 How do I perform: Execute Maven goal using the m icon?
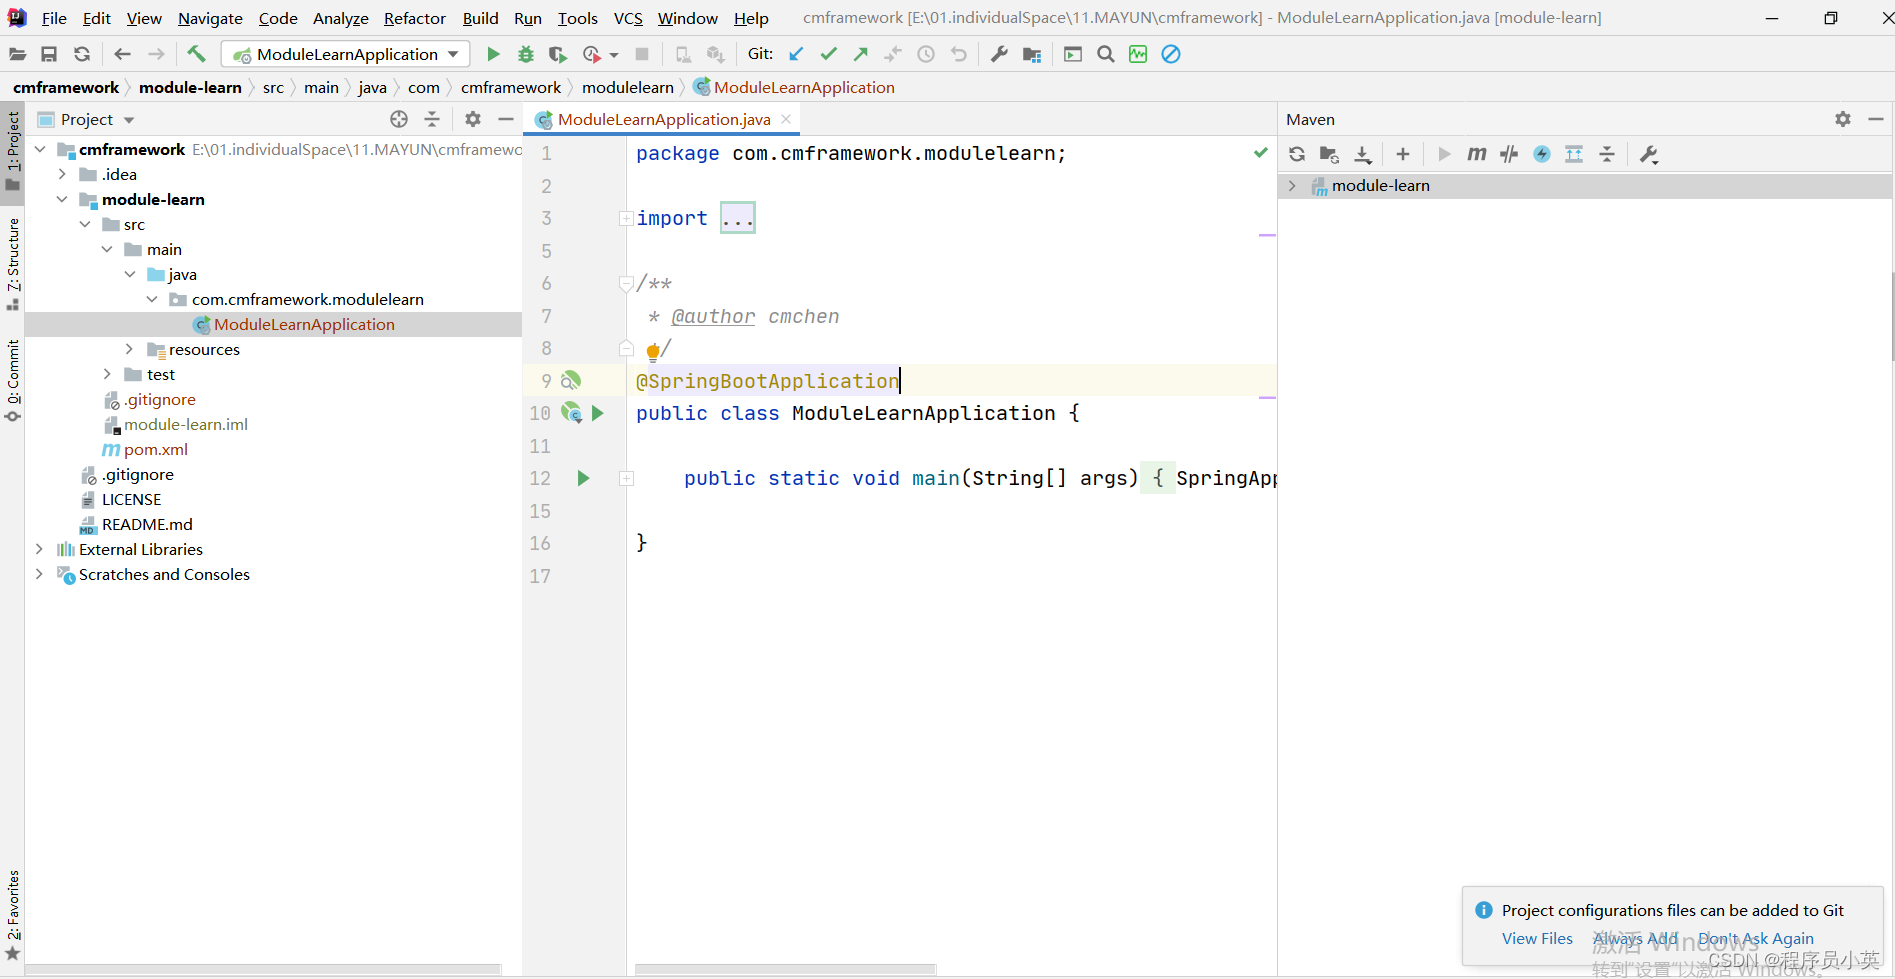1477,154
